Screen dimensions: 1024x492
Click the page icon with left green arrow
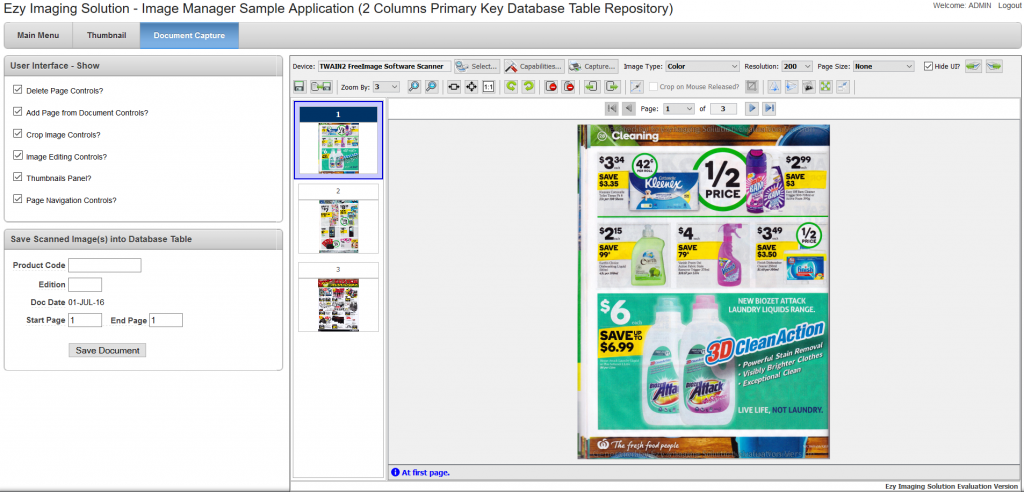pos(591,86)
